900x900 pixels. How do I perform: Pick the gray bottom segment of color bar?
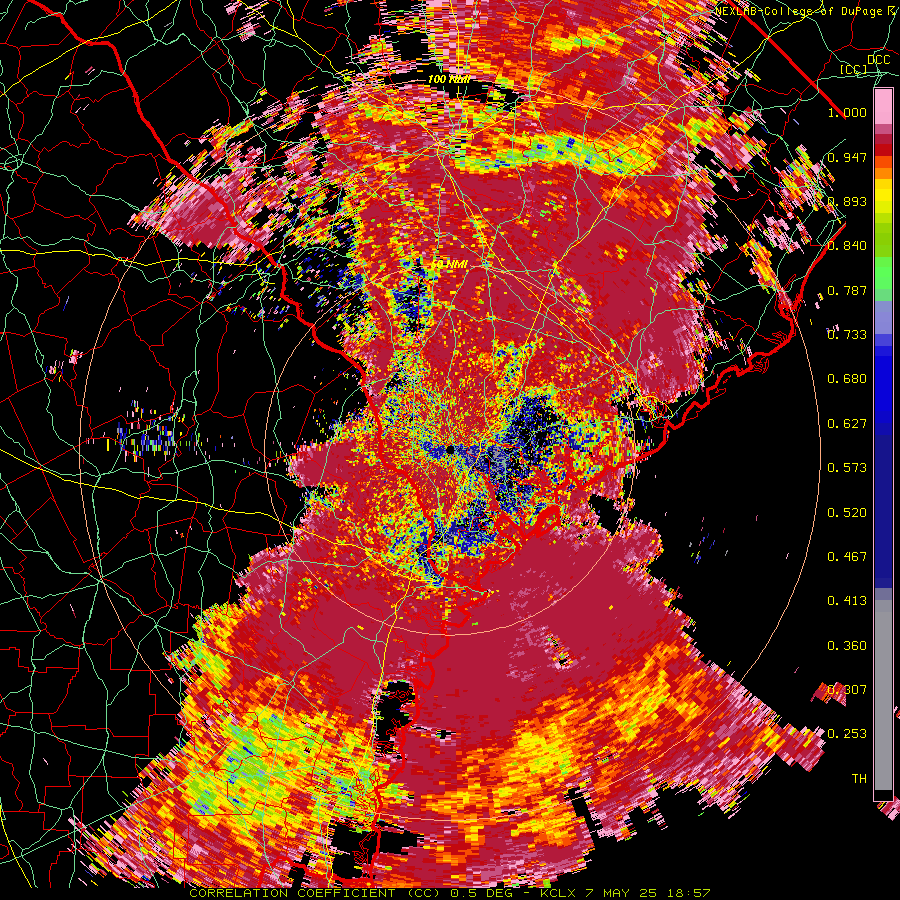point(883,695)
